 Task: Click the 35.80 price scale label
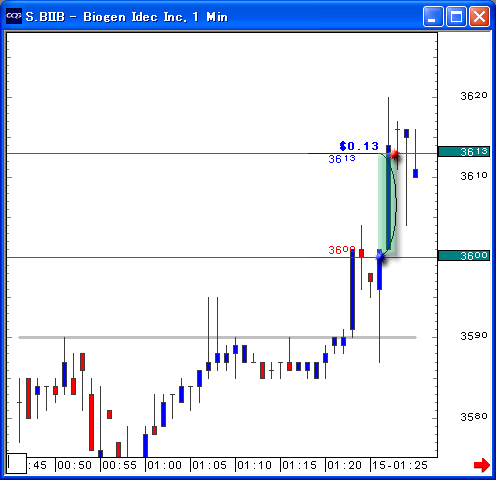(474, 417)
